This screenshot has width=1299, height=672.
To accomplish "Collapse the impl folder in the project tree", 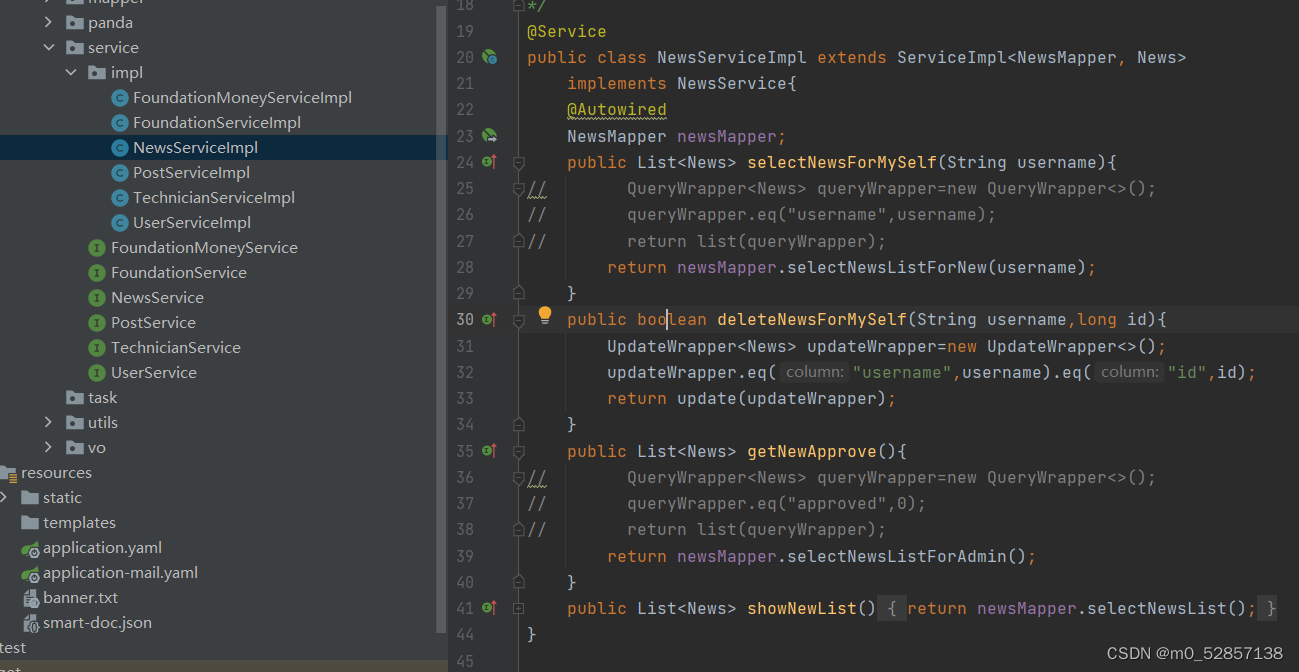I will coord(70,72).
